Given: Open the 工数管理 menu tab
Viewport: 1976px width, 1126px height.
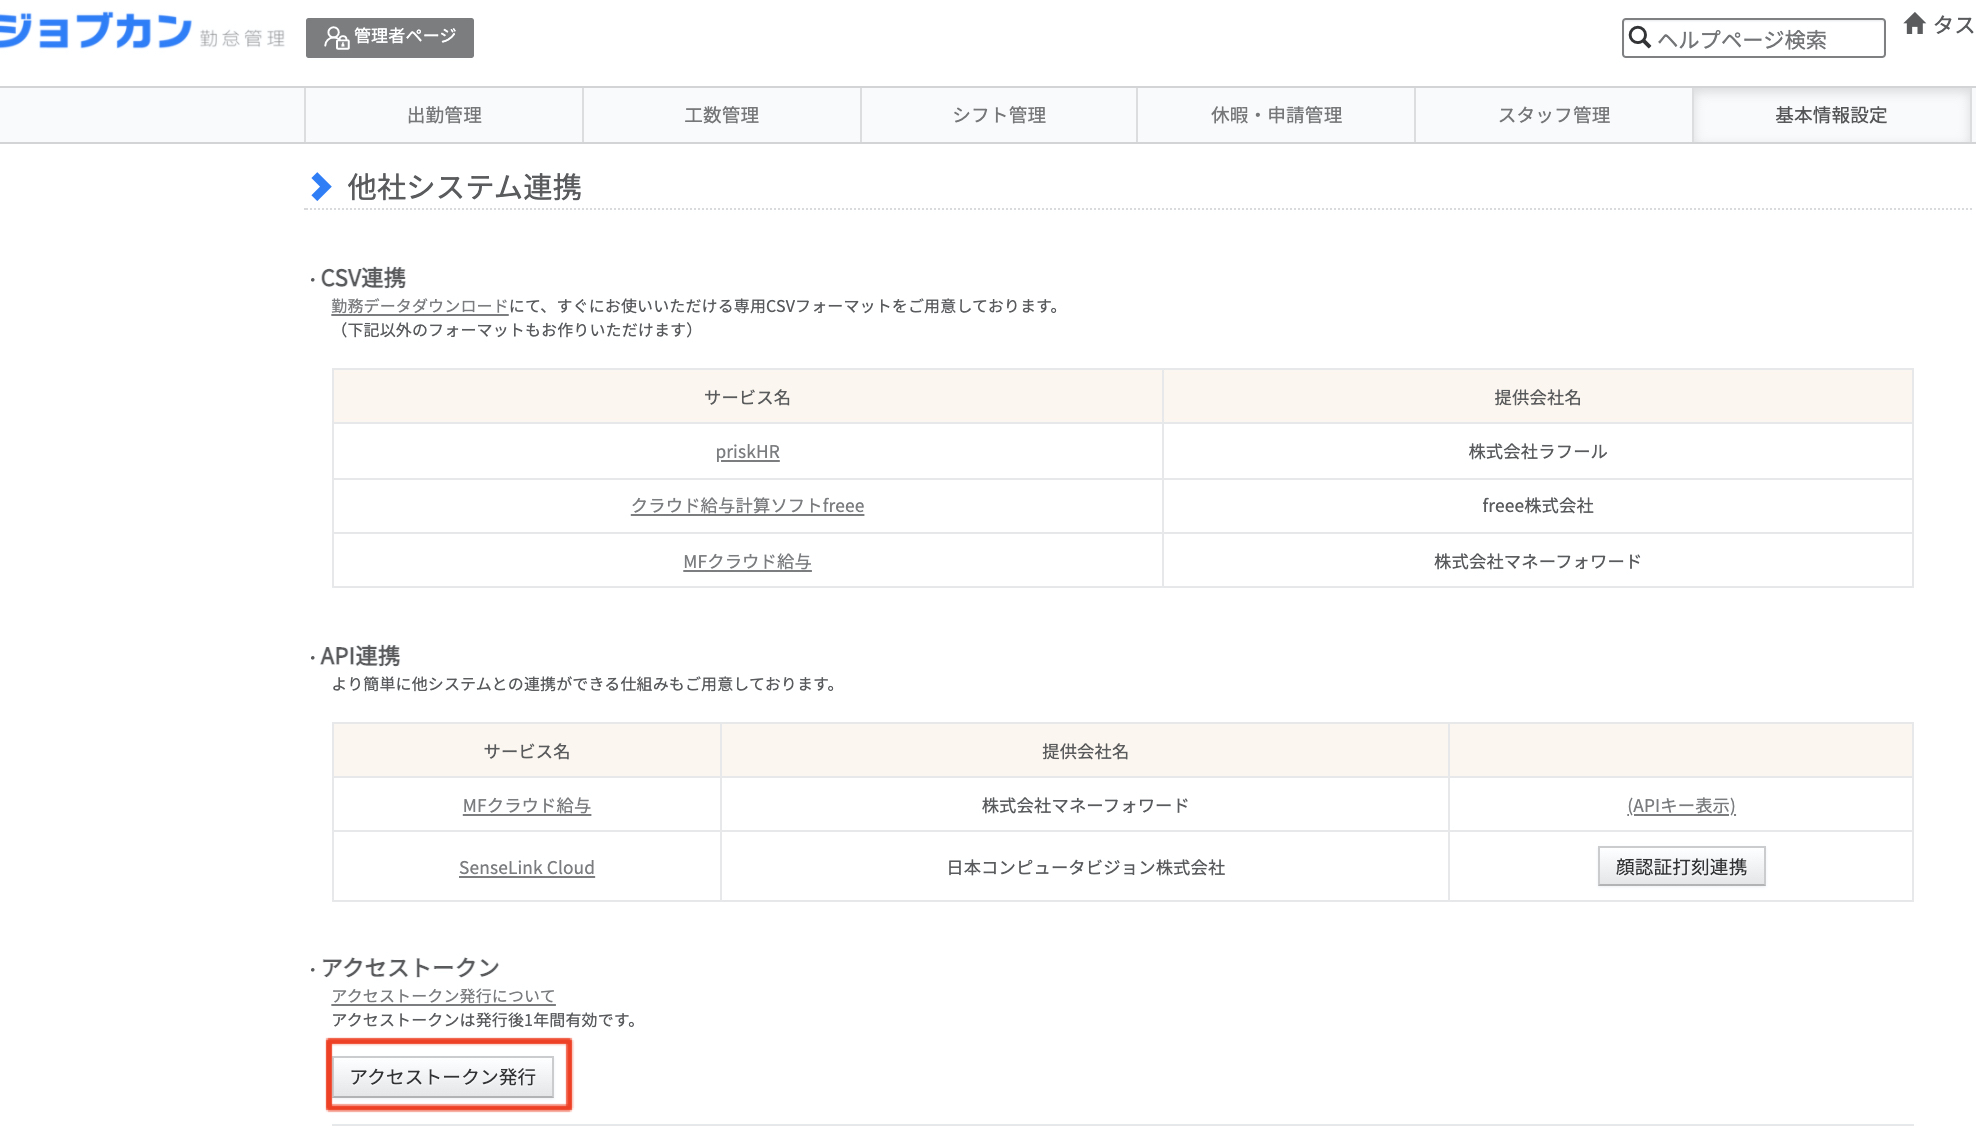Looking at the screenshot, I should click(x=721, y=115).
